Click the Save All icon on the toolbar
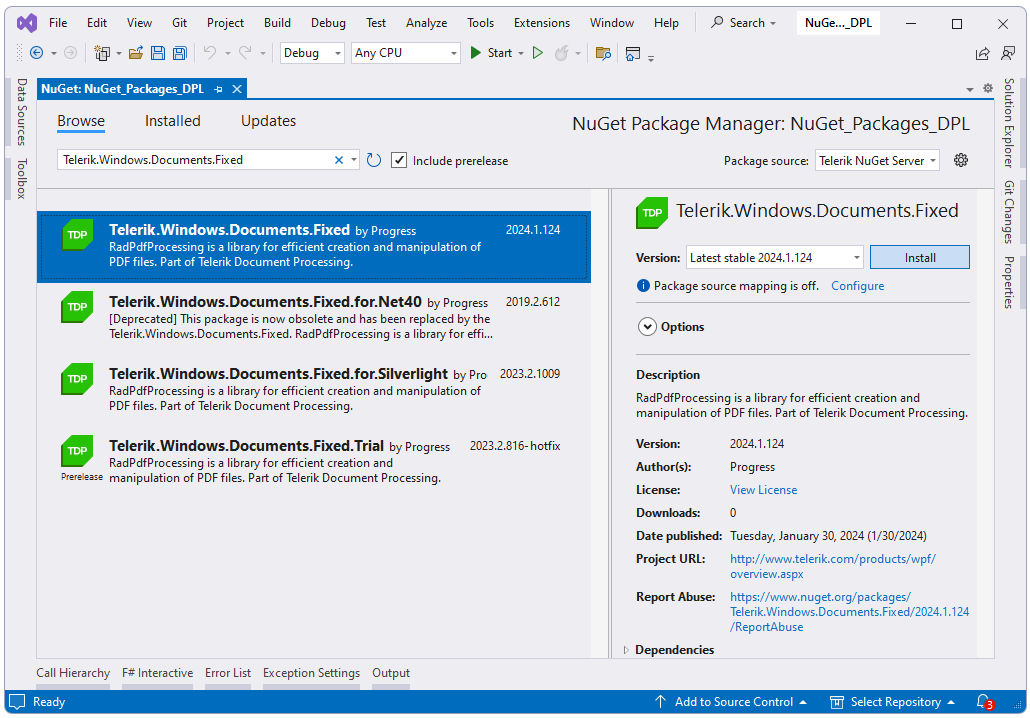 point(178,52)
